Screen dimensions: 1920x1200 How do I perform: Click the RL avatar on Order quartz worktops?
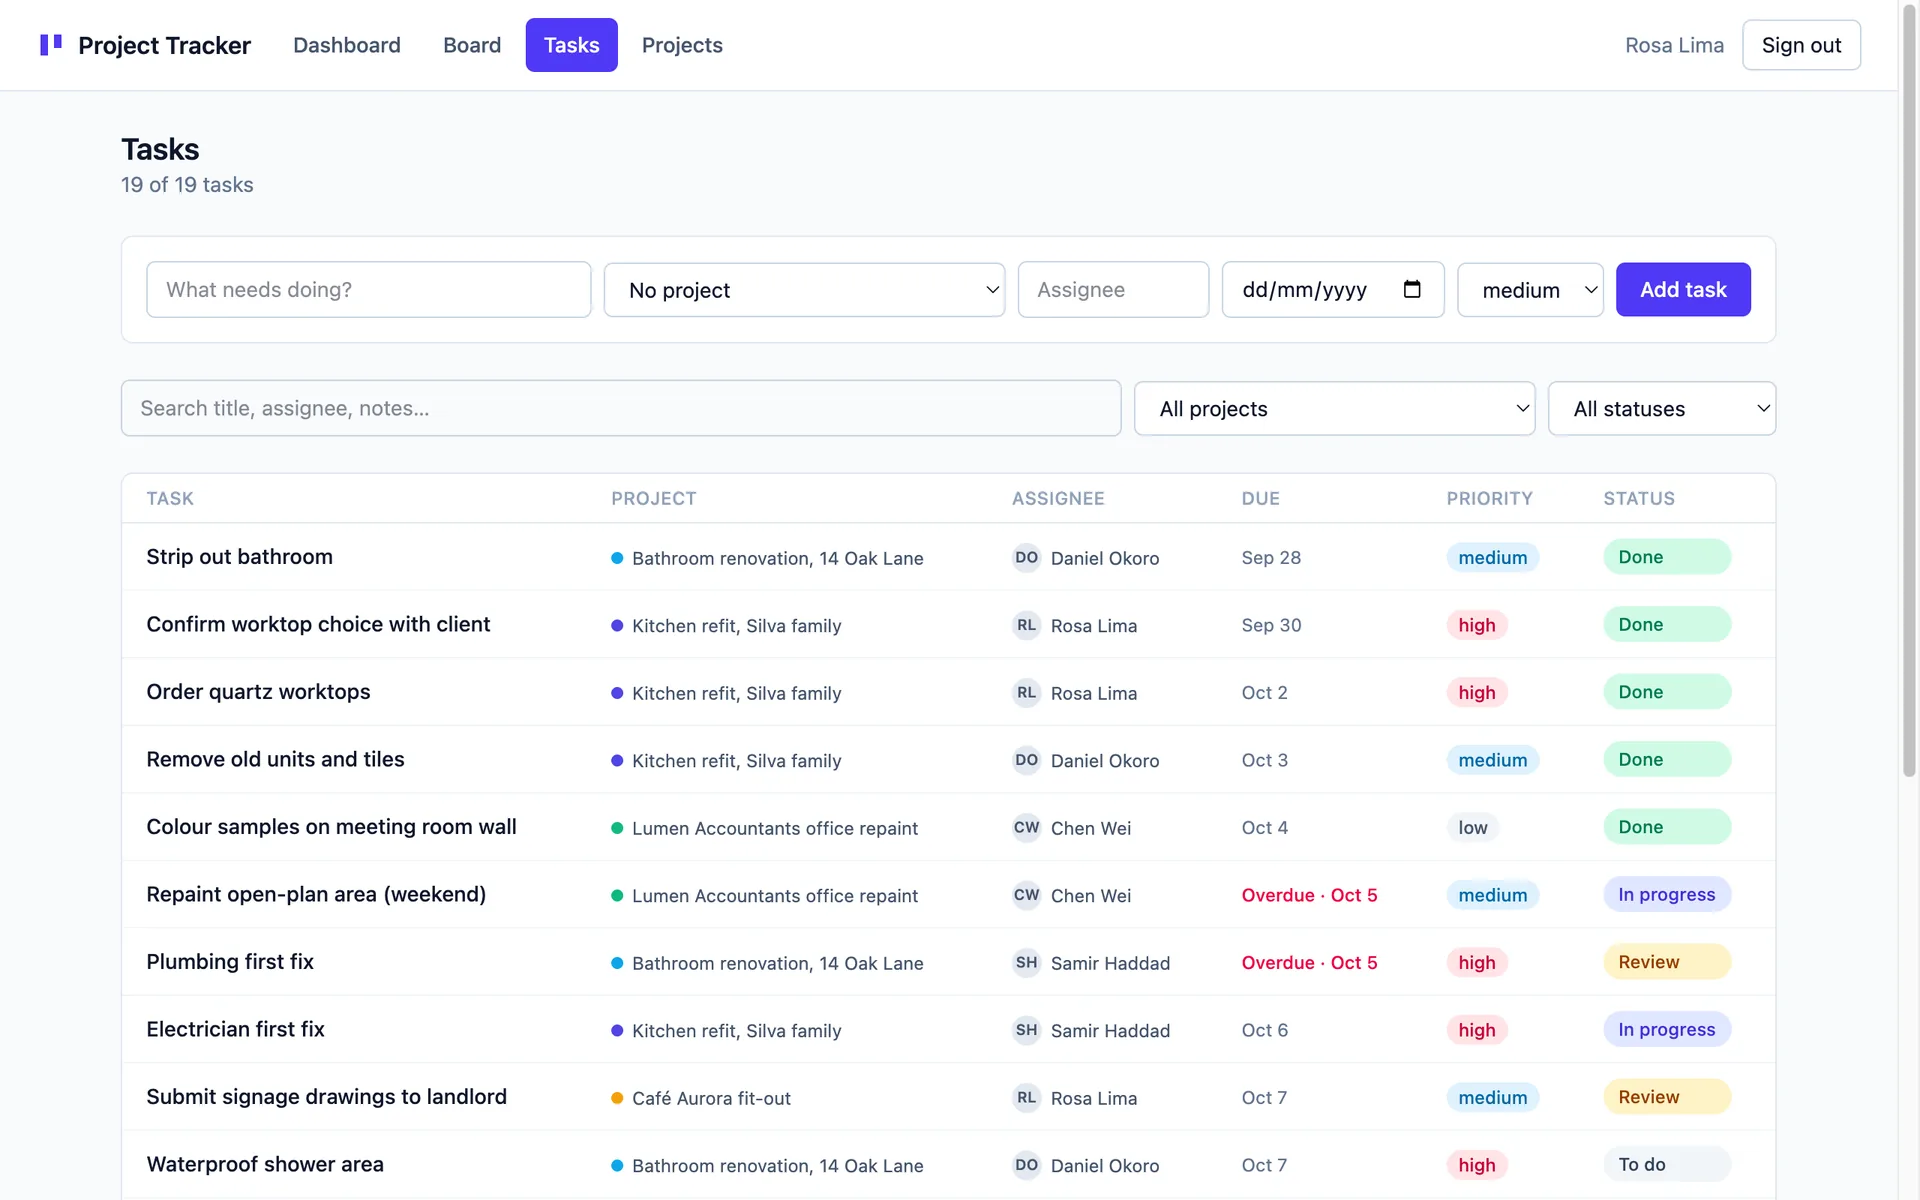coord(1026,693)
